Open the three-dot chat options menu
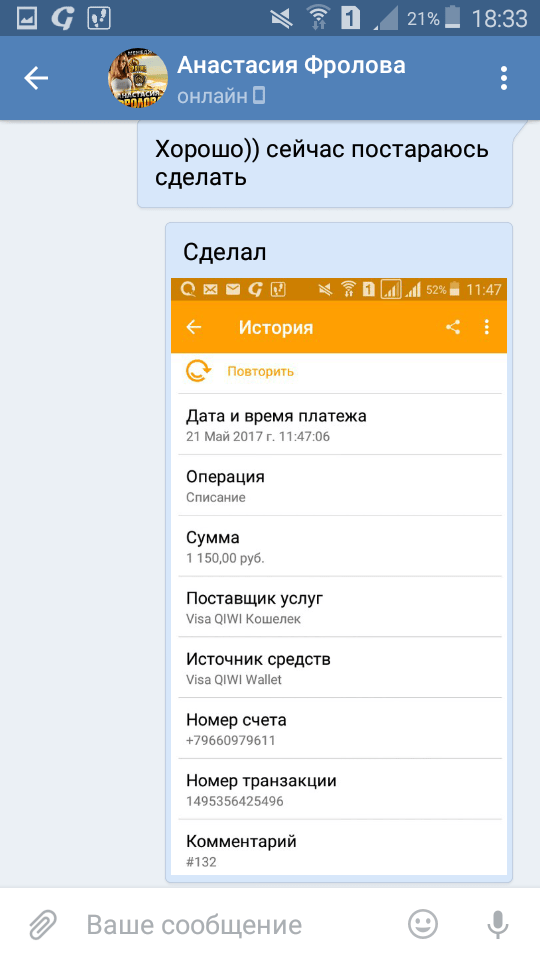 [503, 78]
